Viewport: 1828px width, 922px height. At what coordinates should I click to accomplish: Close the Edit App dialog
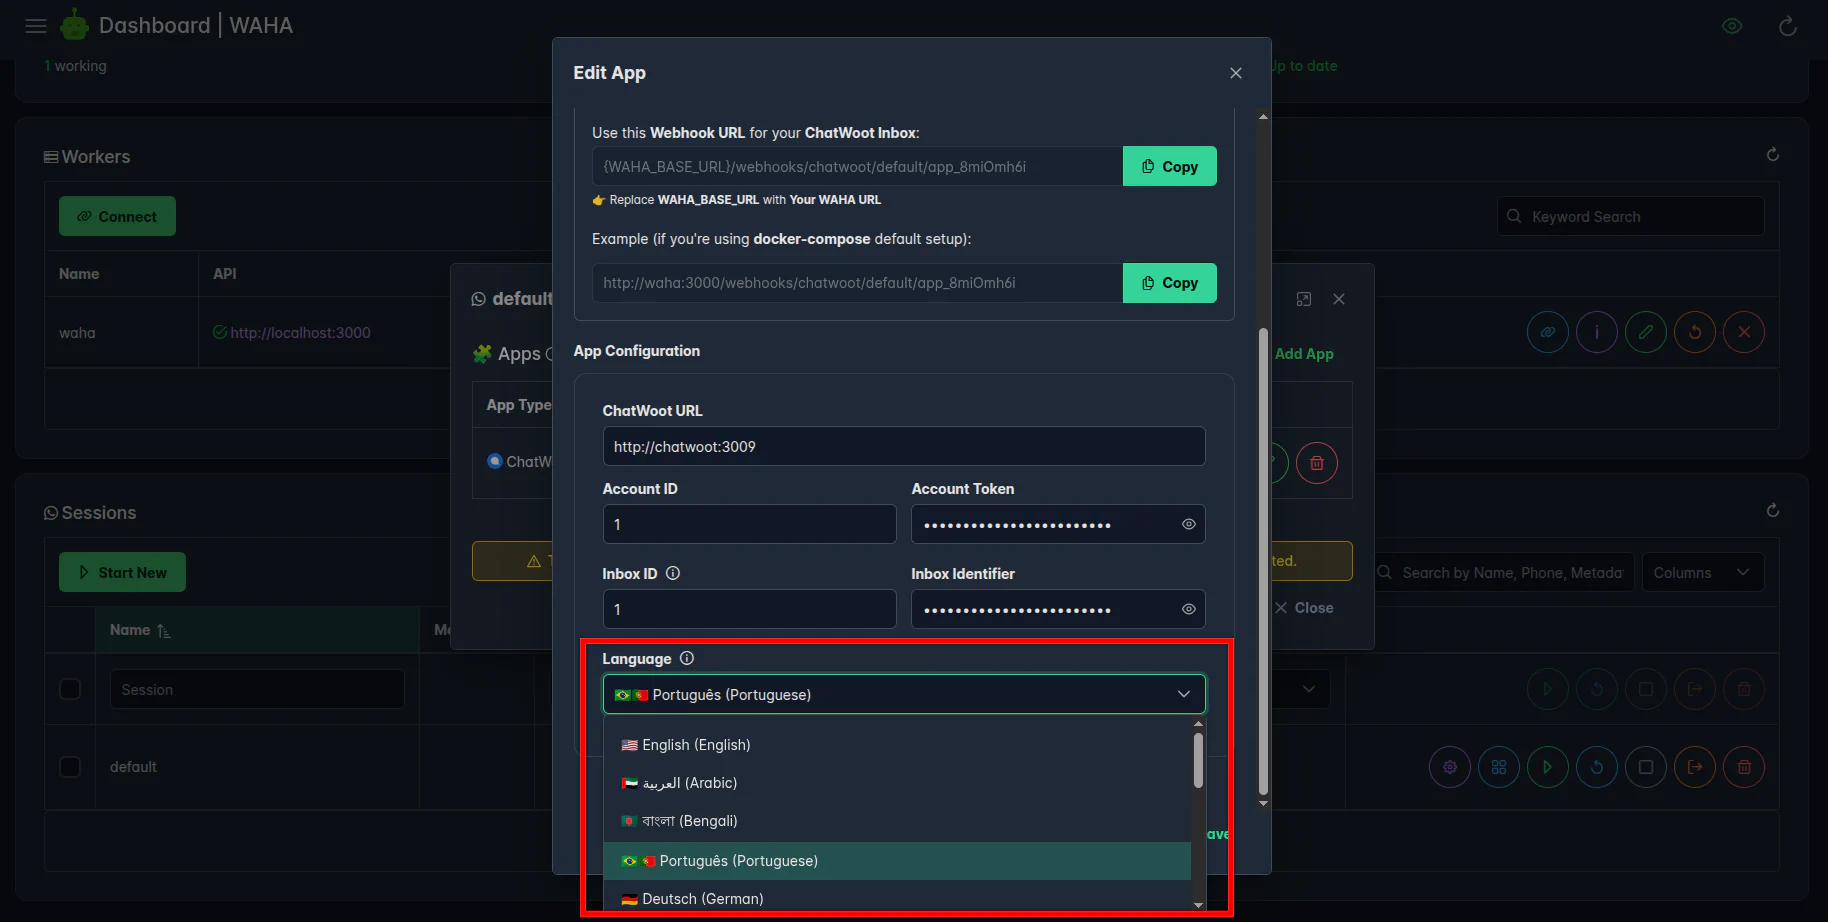(x=1236, y=73)
